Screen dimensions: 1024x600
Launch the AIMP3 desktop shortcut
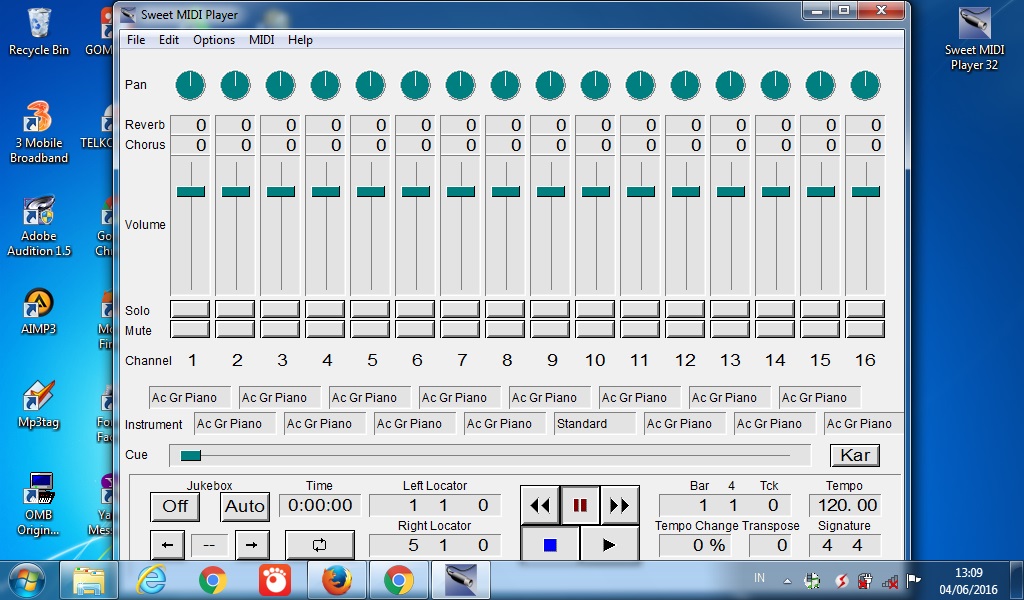39,312
